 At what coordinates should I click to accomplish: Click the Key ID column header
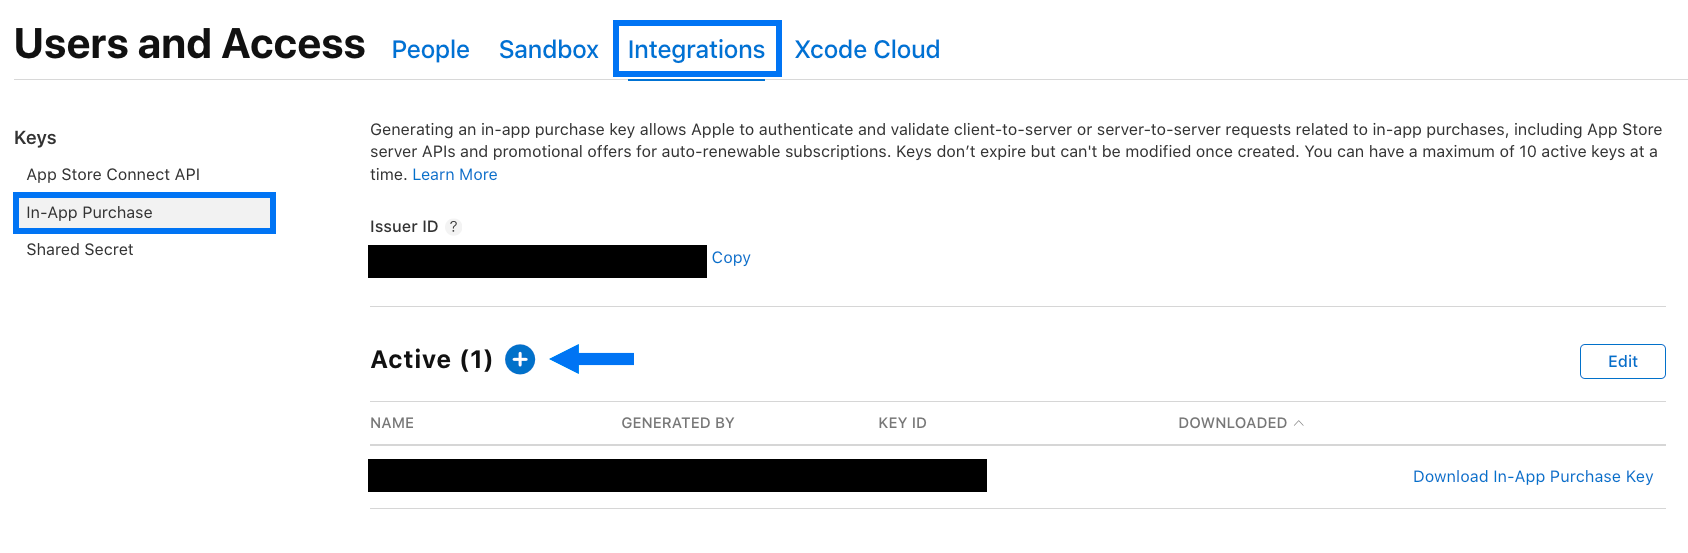point(902,423)
